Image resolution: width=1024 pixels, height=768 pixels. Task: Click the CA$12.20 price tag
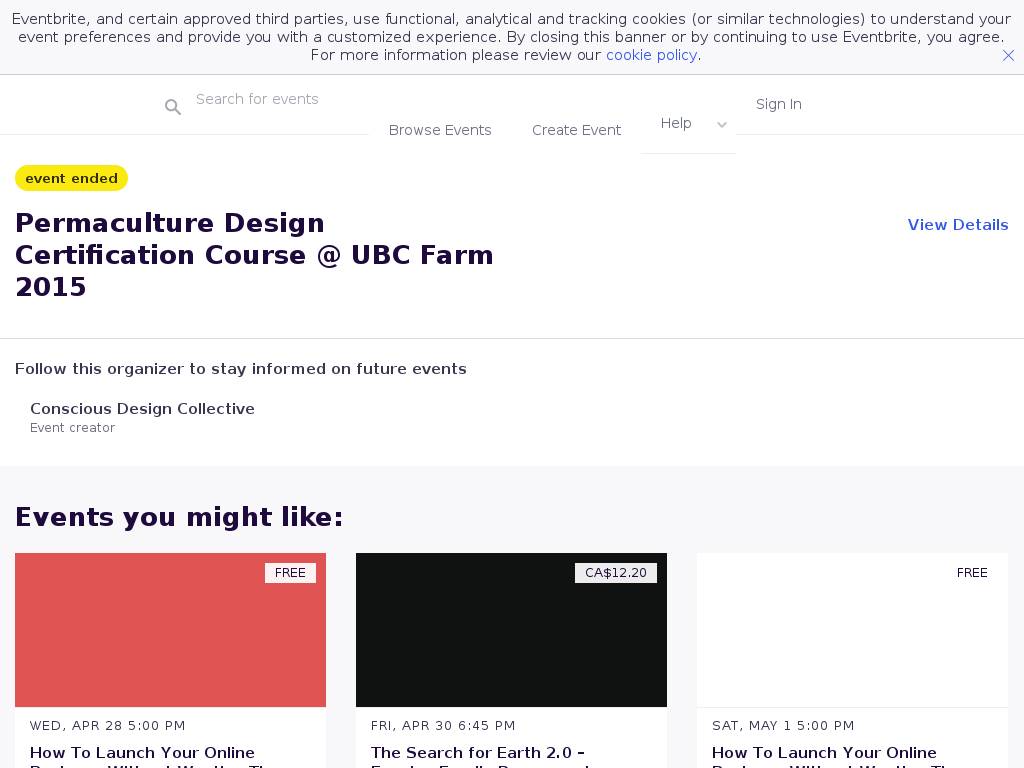tap(615, 573)
